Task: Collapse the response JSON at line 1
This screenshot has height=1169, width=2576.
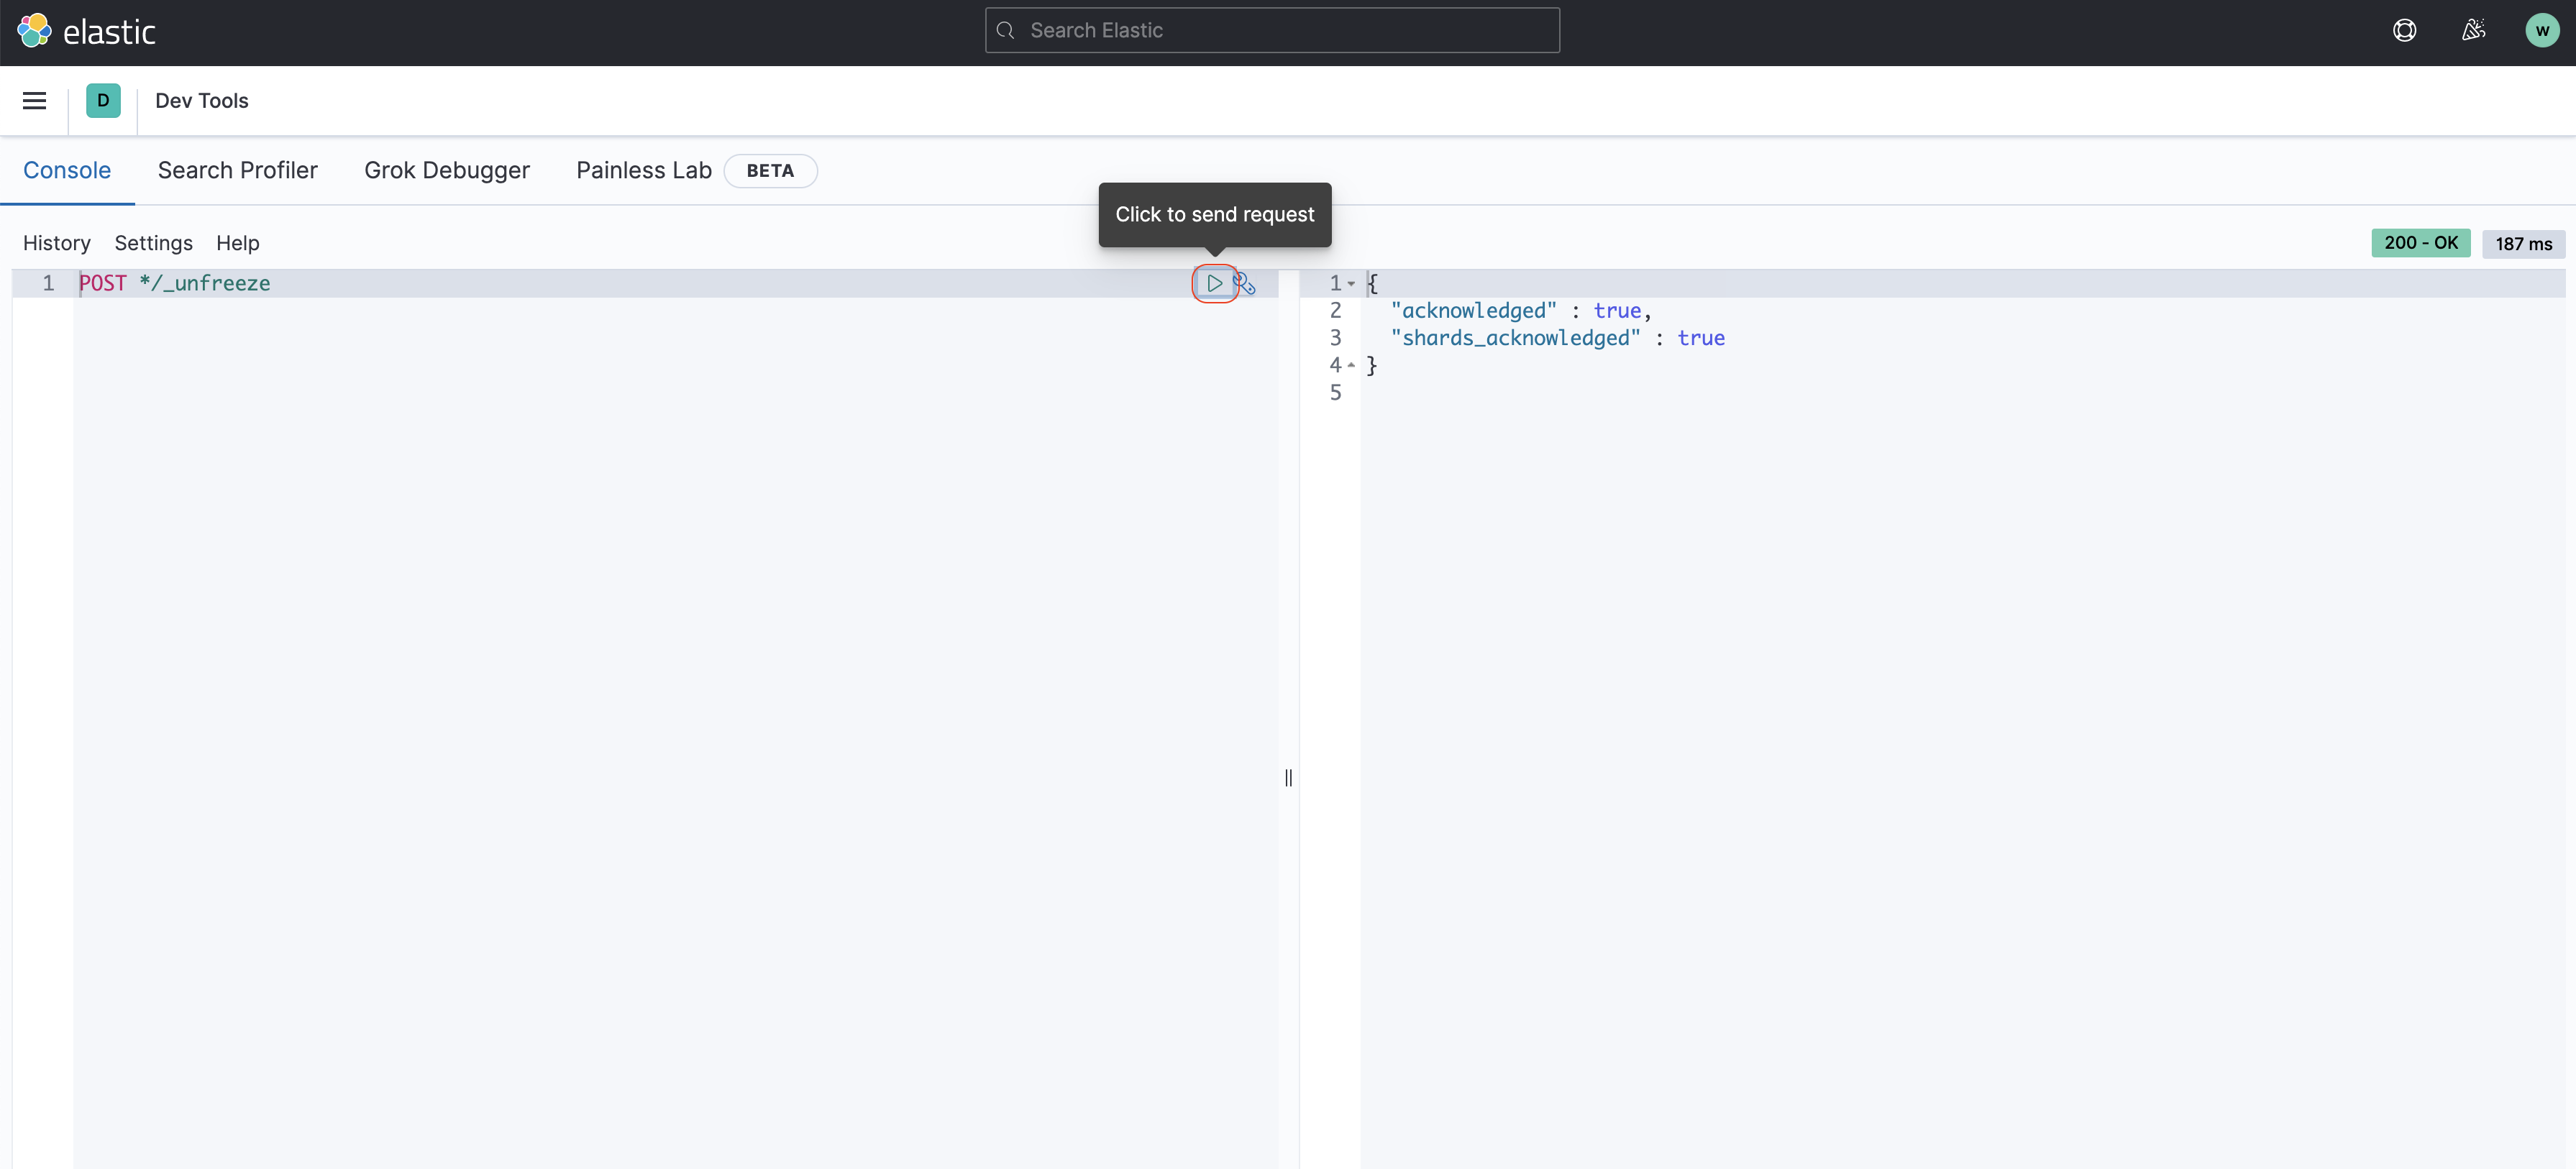Action: click(1351, 283)
